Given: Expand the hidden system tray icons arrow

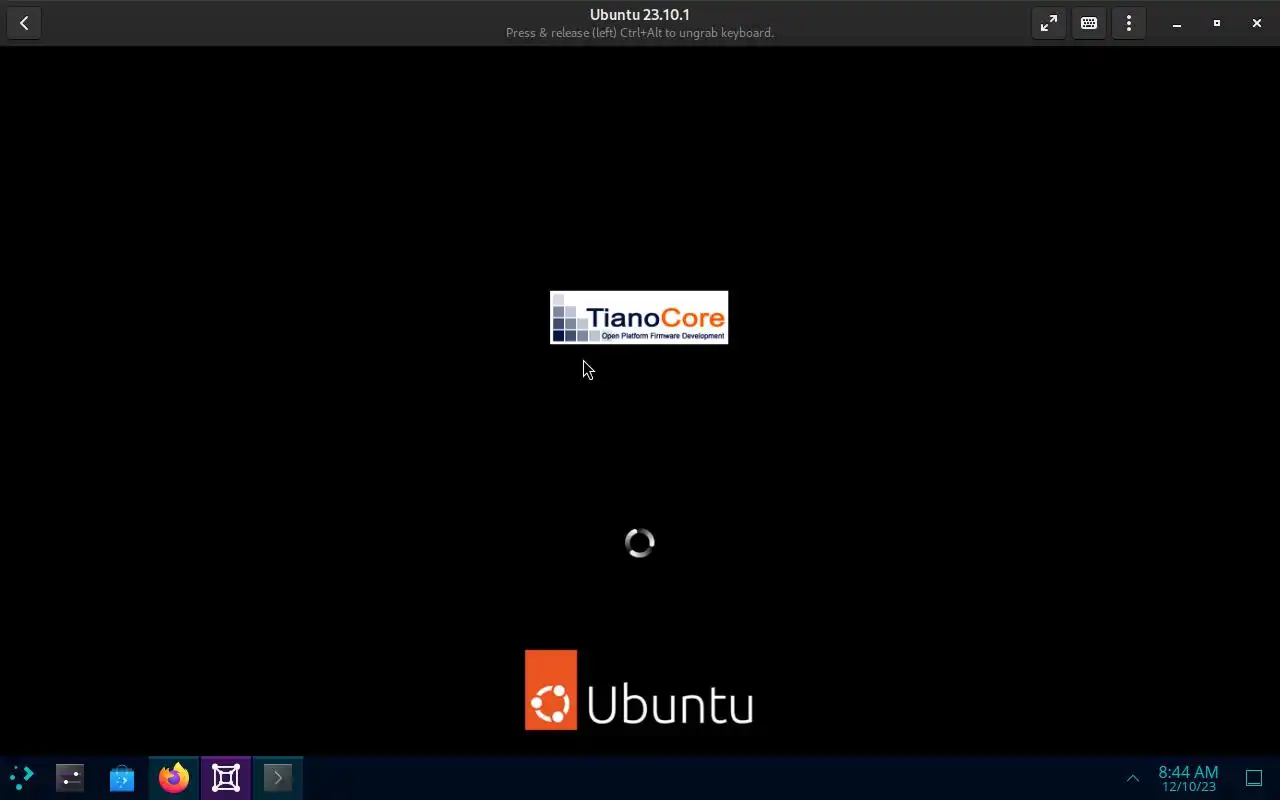Looking at the screenshot, I should point(1133,778).
